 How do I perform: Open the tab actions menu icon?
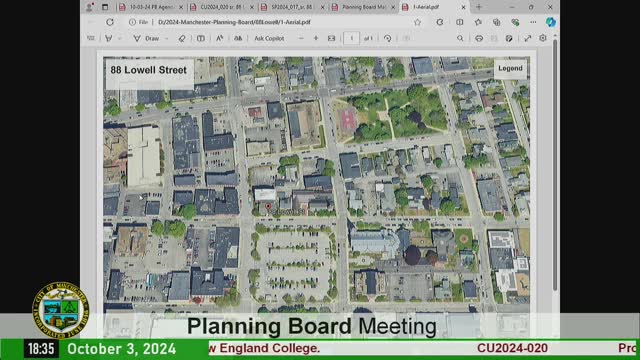click(x=105, y=7)
